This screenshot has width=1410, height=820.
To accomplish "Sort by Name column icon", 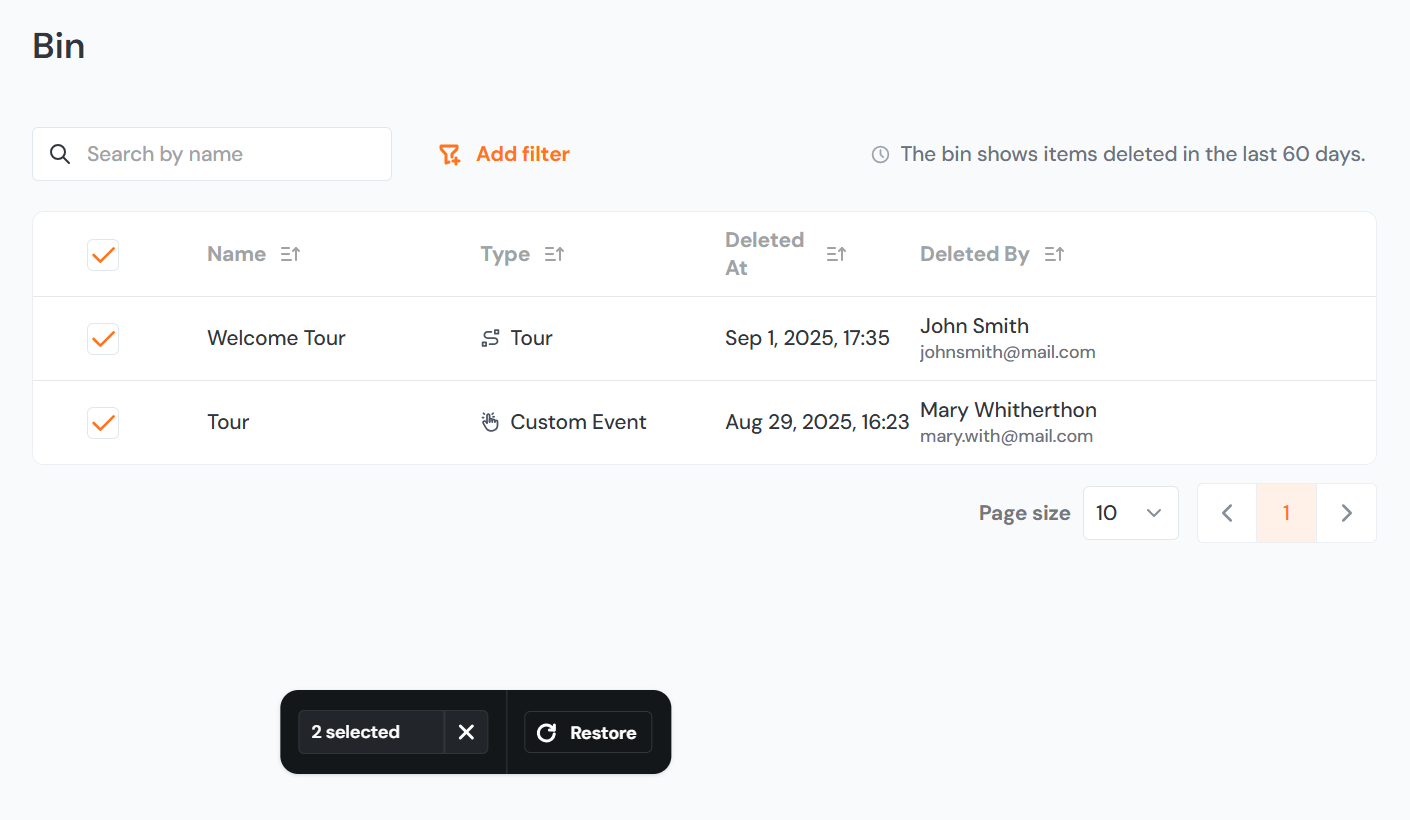I will point(290,254).
